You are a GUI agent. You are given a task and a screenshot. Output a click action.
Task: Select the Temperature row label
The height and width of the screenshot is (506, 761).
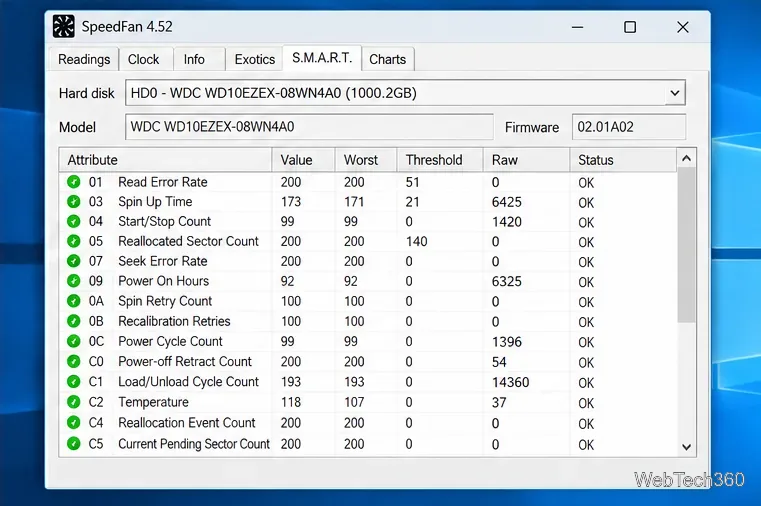click(x=153, y=402)
